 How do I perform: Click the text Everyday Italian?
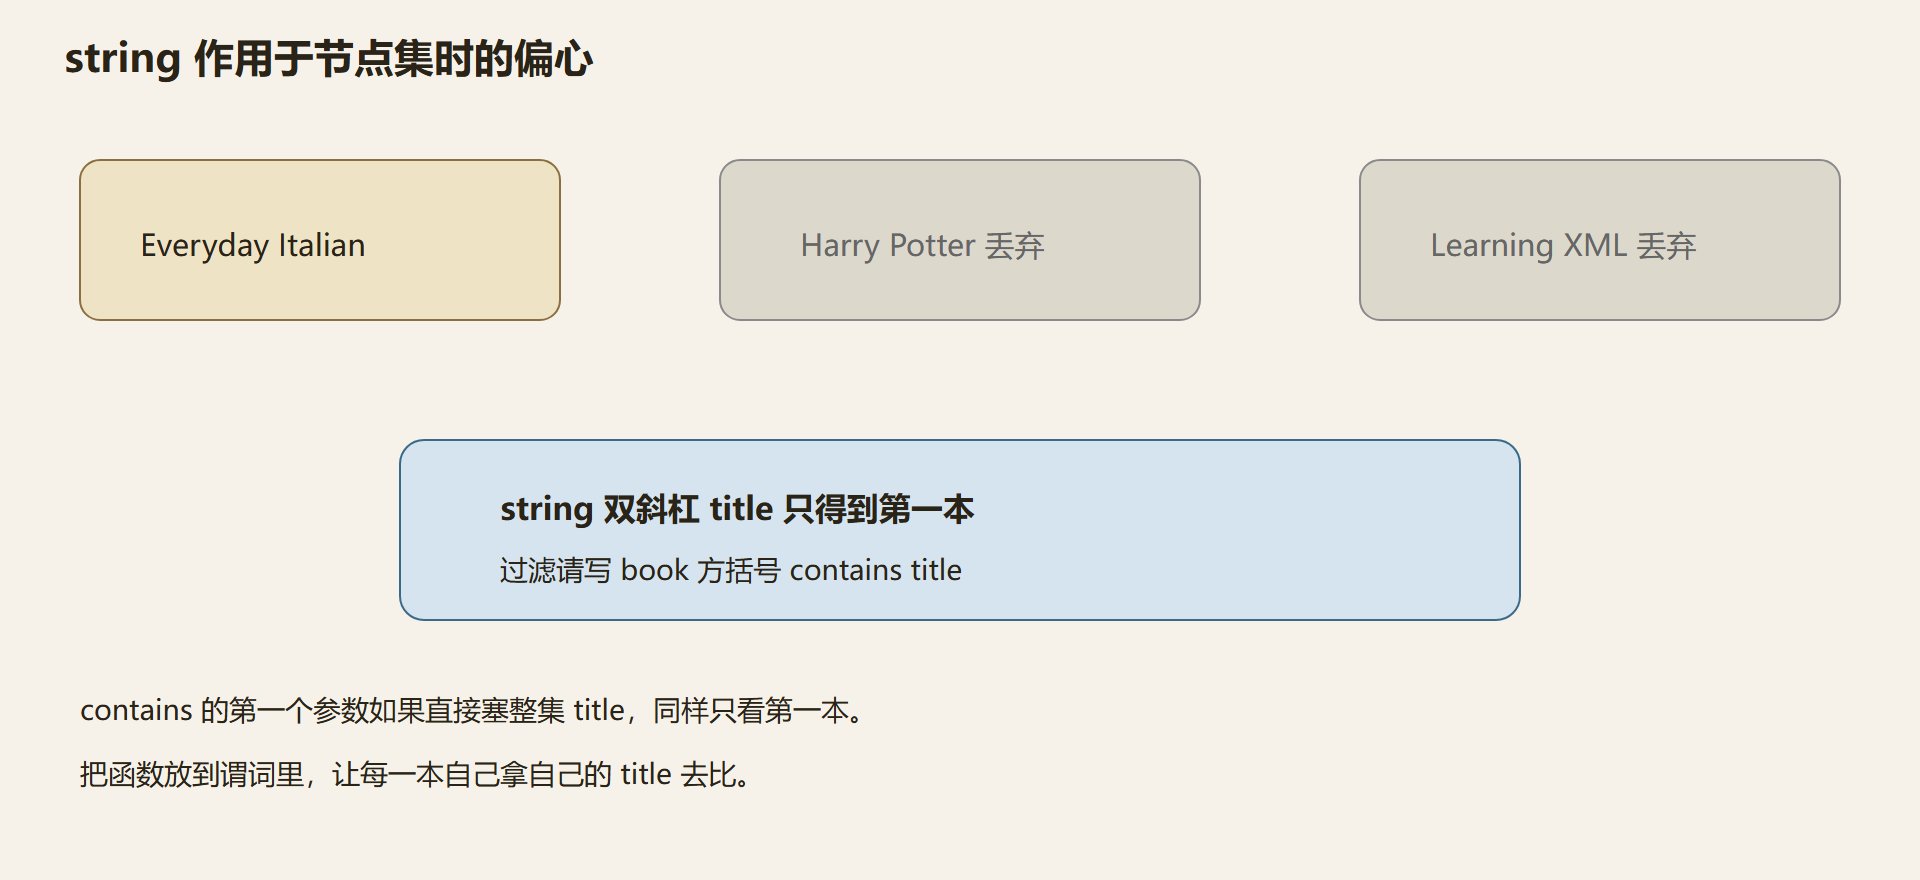click(x=253, y=246)
